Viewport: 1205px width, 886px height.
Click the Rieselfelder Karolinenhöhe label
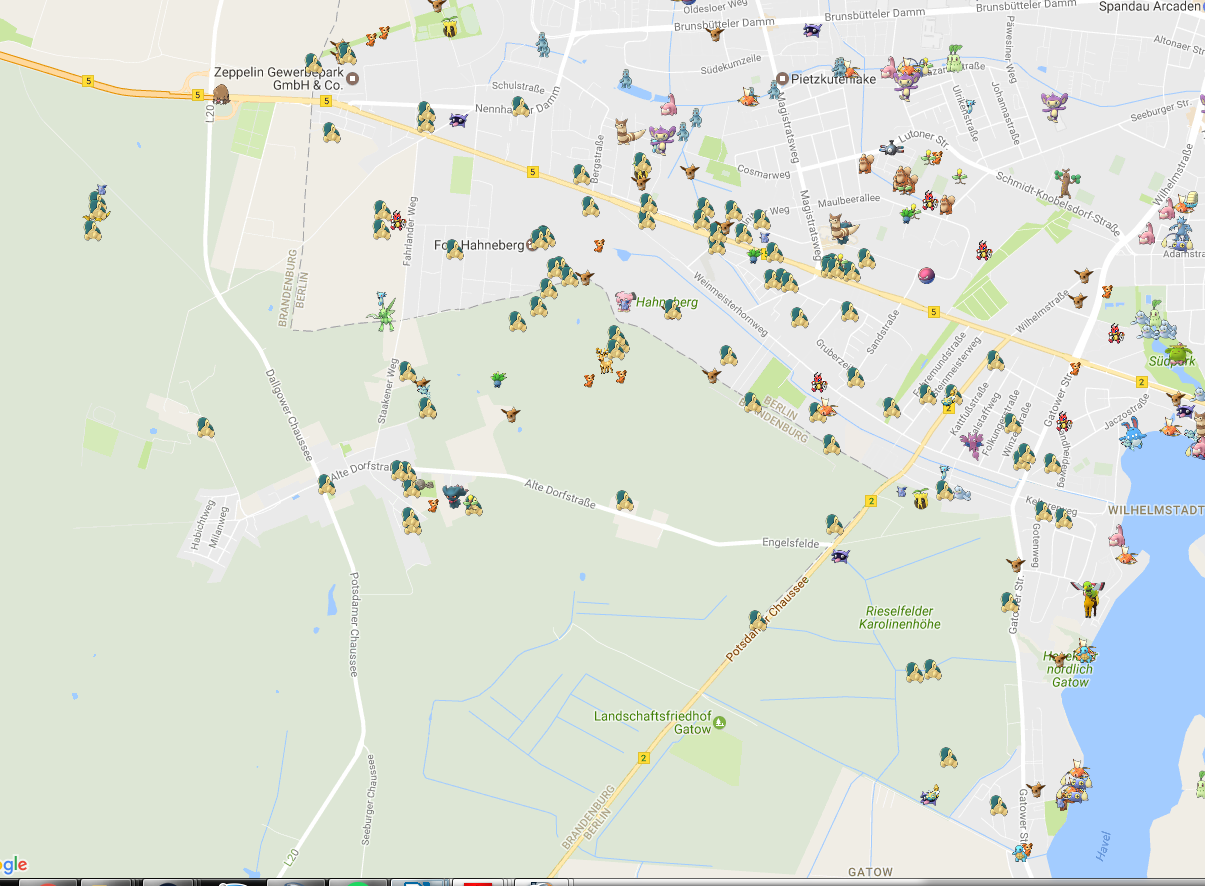(900, 617)
